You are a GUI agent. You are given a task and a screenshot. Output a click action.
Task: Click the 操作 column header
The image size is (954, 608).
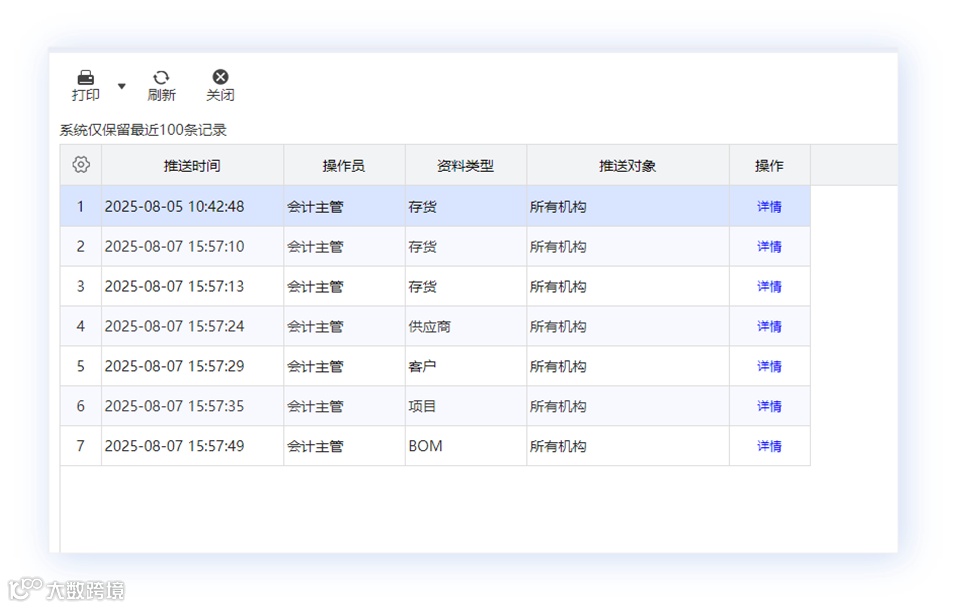pyautogui.click(x=770, y=166)
